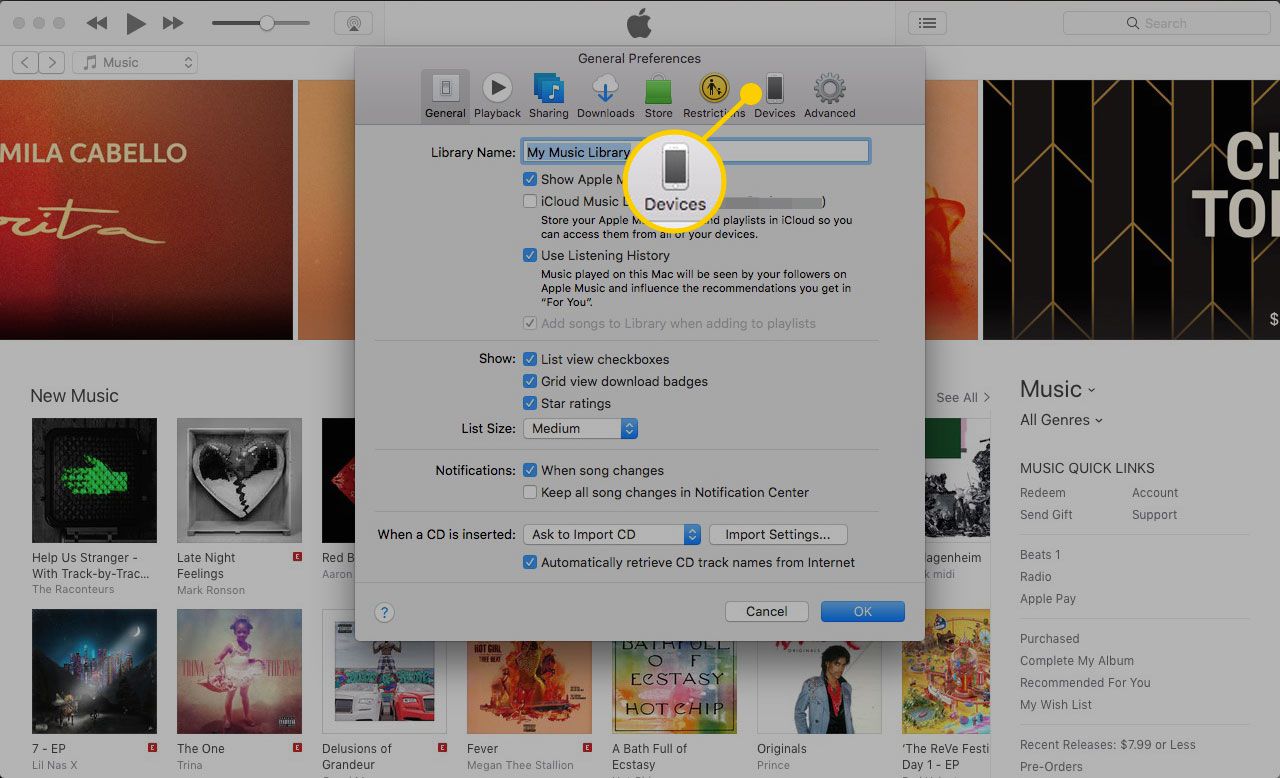
Task: Open the Playback preferences pane
Action: (497, 96)
